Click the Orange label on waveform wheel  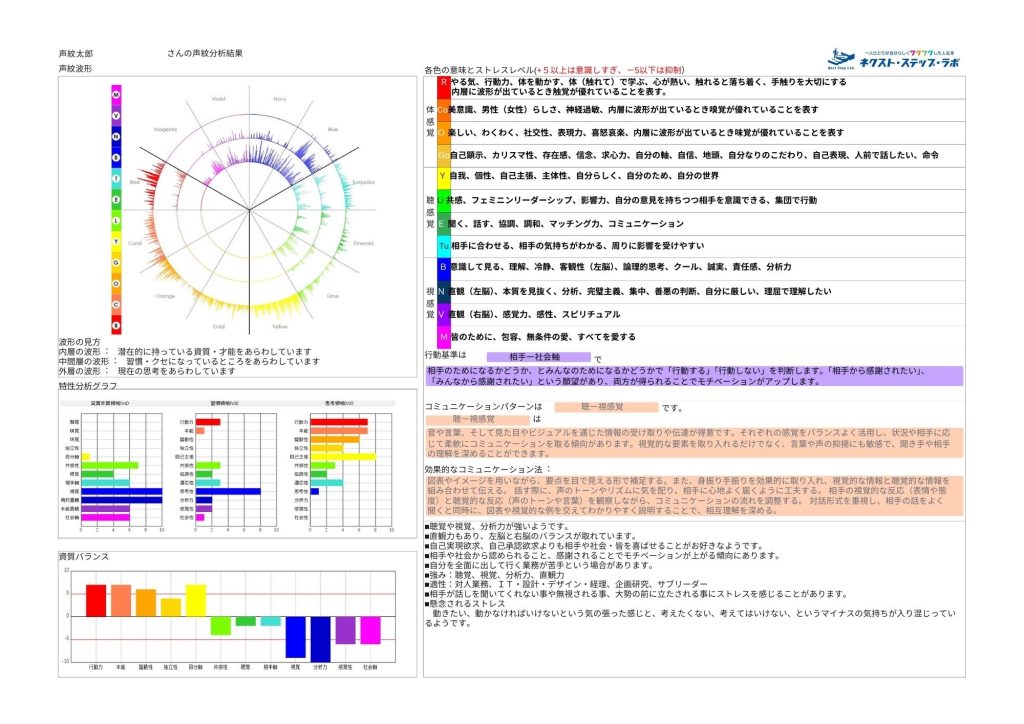[165, 296]
